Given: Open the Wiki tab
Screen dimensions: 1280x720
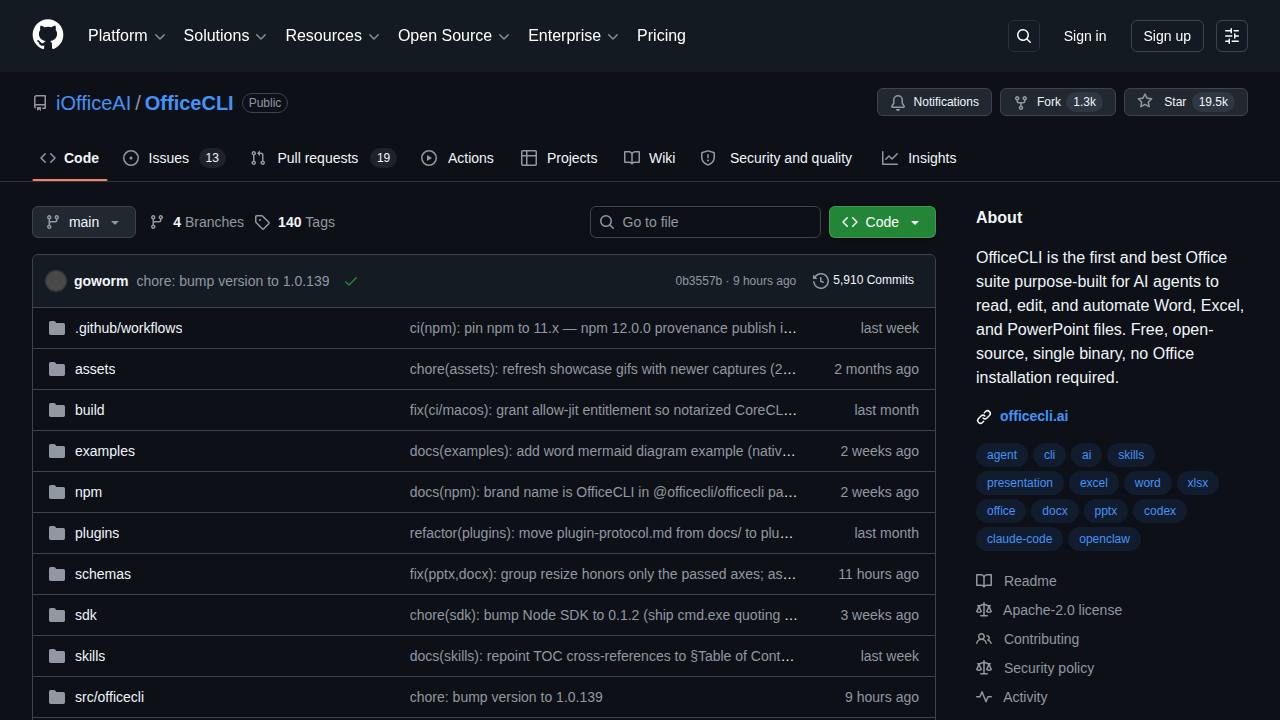Looking at the screenshot, I should pyautogui.click(x=650, y=158).
